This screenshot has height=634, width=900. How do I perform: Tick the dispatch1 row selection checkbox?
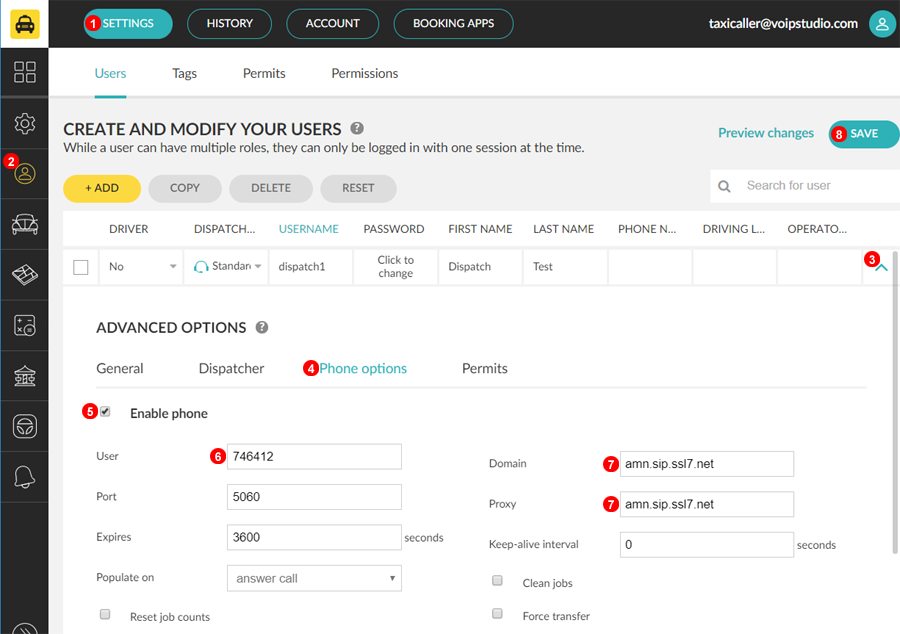tap(81, 267)
